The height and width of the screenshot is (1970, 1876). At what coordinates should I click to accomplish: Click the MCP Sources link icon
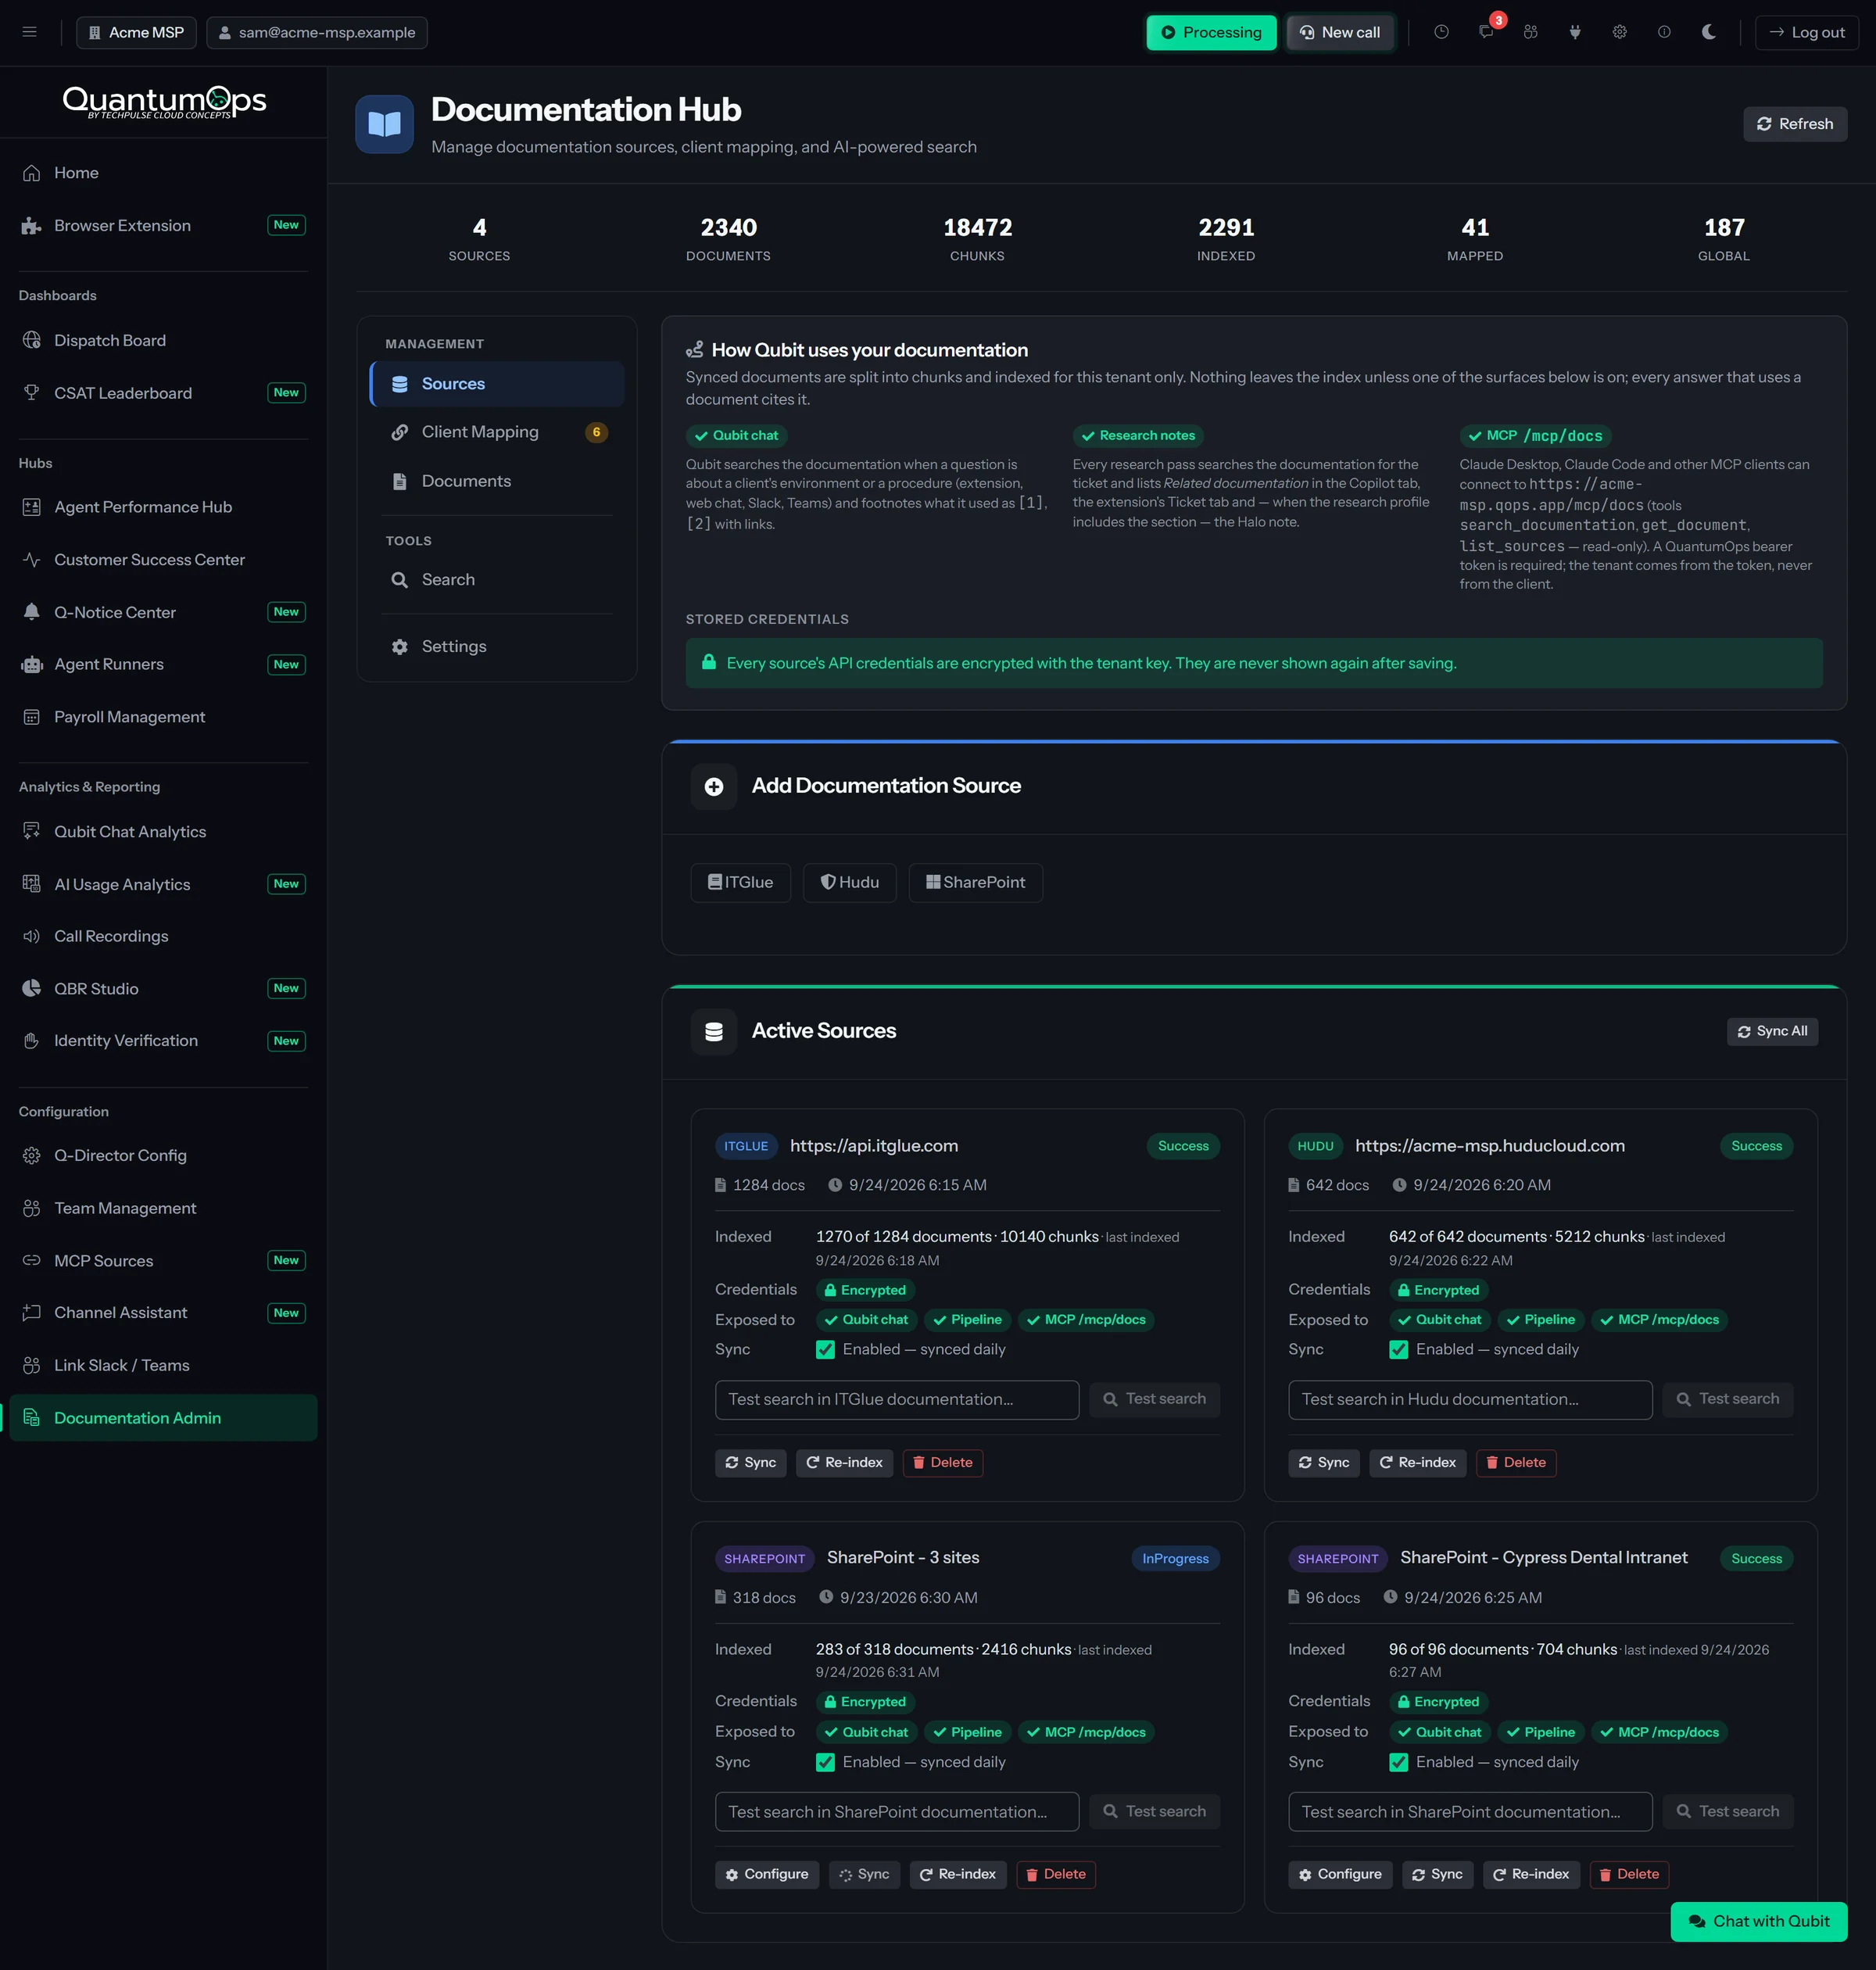(x=32, y=1260)
